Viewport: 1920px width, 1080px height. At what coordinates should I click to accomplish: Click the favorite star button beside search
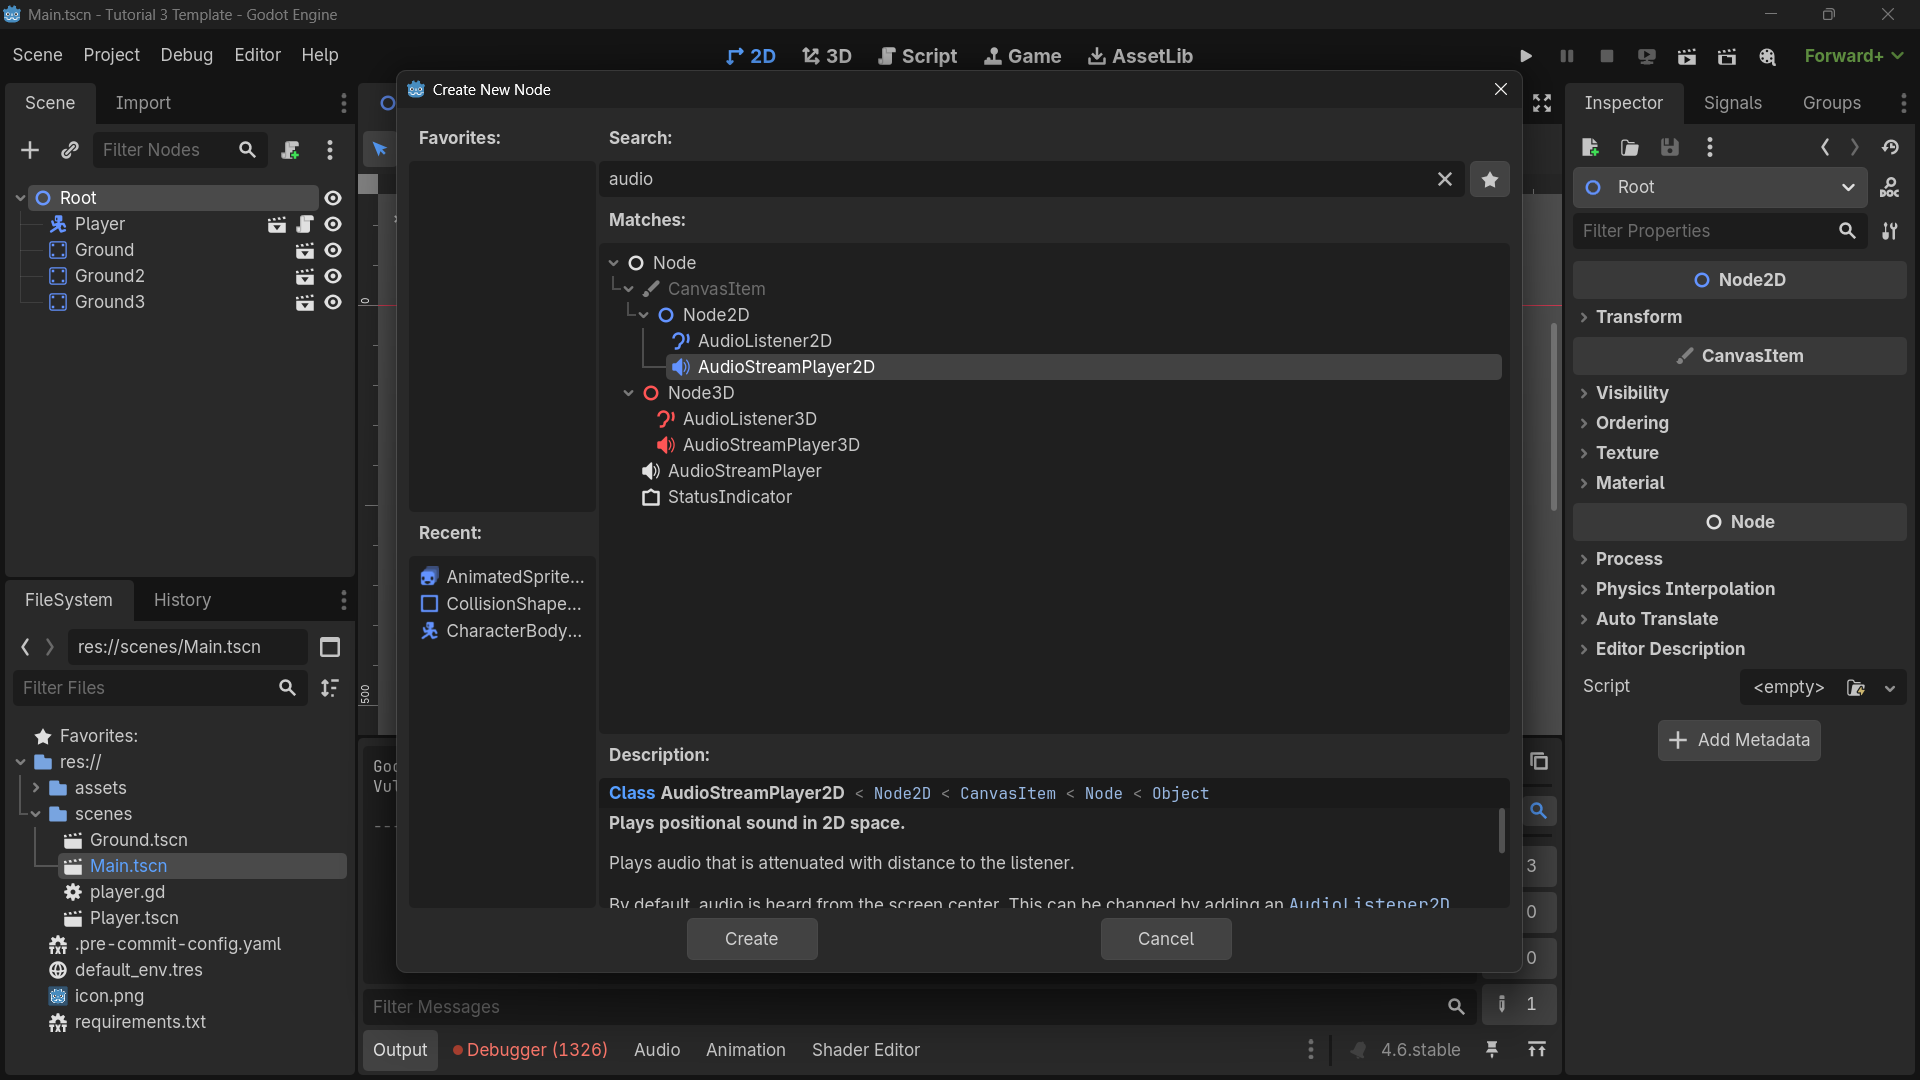1489,179
